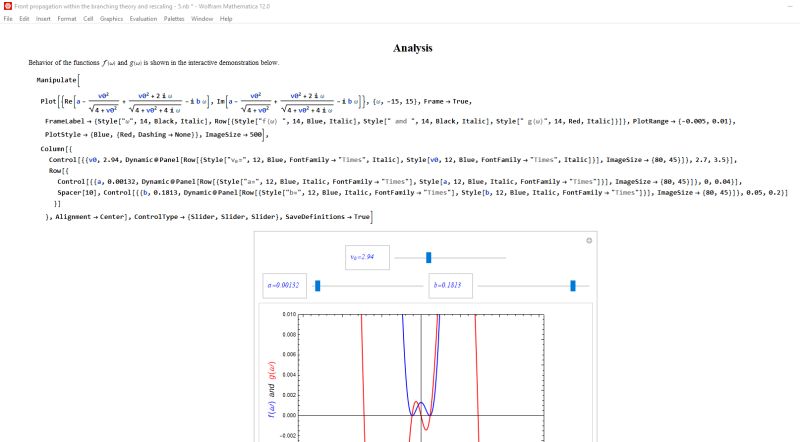
Task: Click the Column[{ line in code
Action: click(x=56, y=149)
